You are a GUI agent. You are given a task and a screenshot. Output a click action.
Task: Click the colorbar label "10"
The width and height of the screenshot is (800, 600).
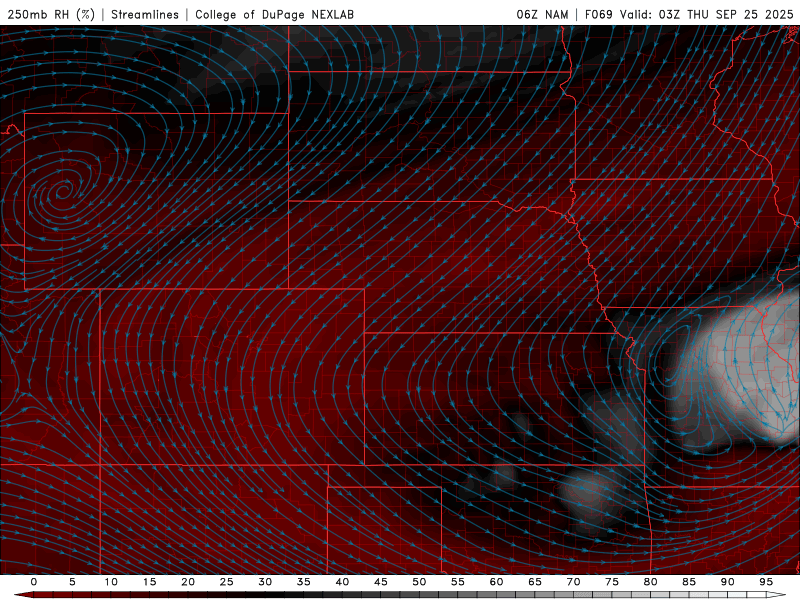coord(111,582)
